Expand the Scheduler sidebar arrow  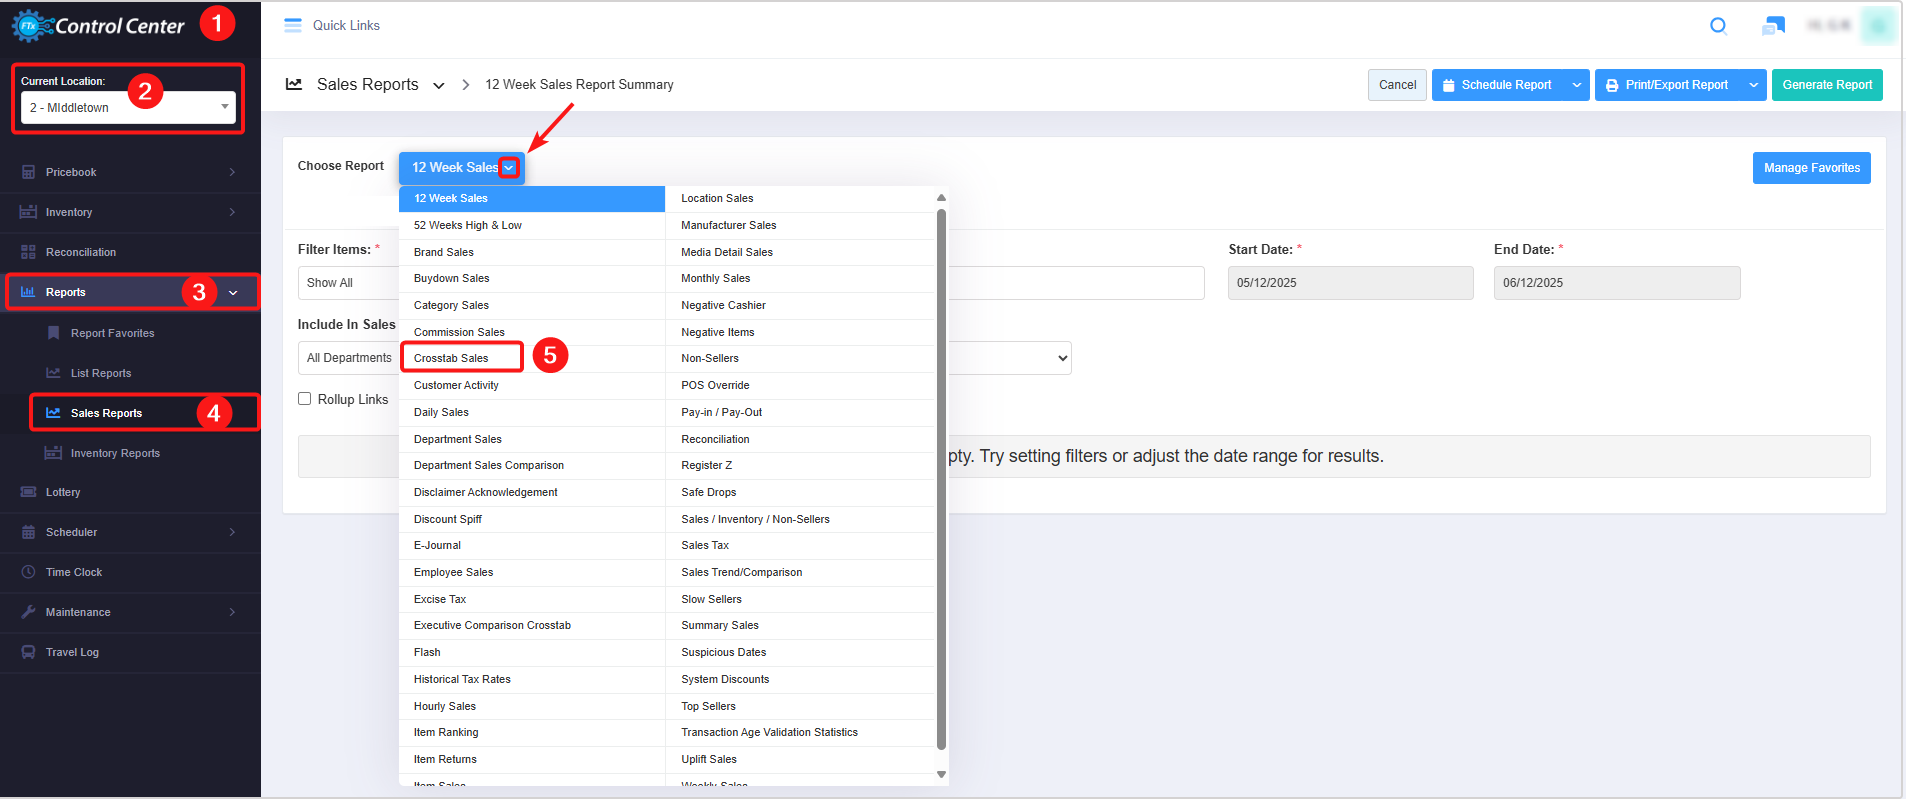pos(232,532)
